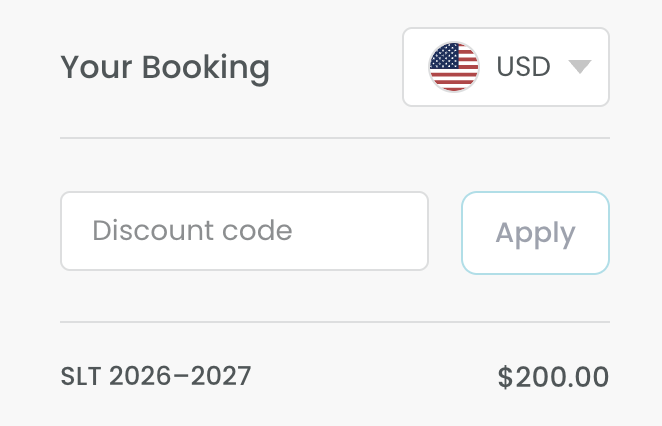Click the divider line under Your Booking
This screenshot has height=426, width=662.
(335, 138)
